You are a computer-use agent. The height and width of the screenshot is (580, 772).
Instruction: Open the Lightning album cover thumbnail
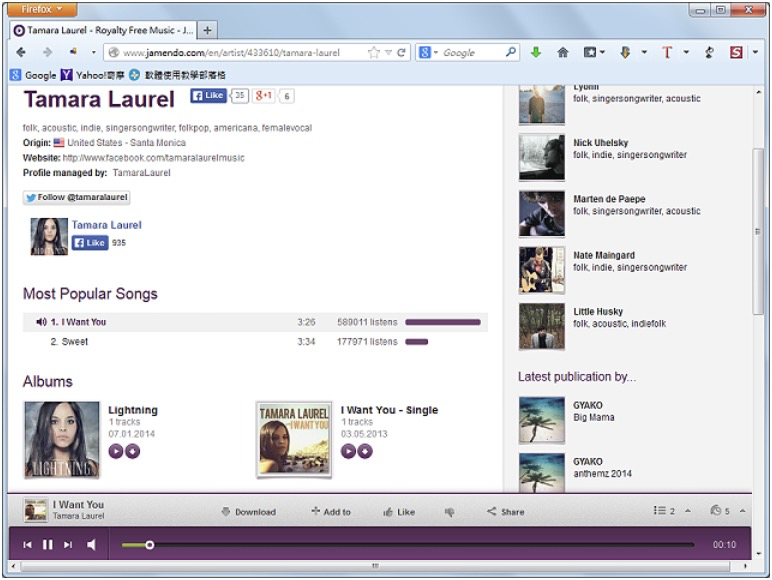pyautogui.click(x=62, y=440)
